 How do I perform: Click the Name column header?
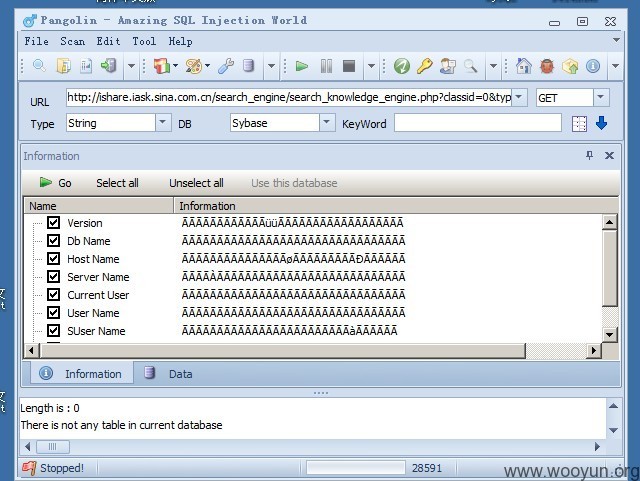99,206
